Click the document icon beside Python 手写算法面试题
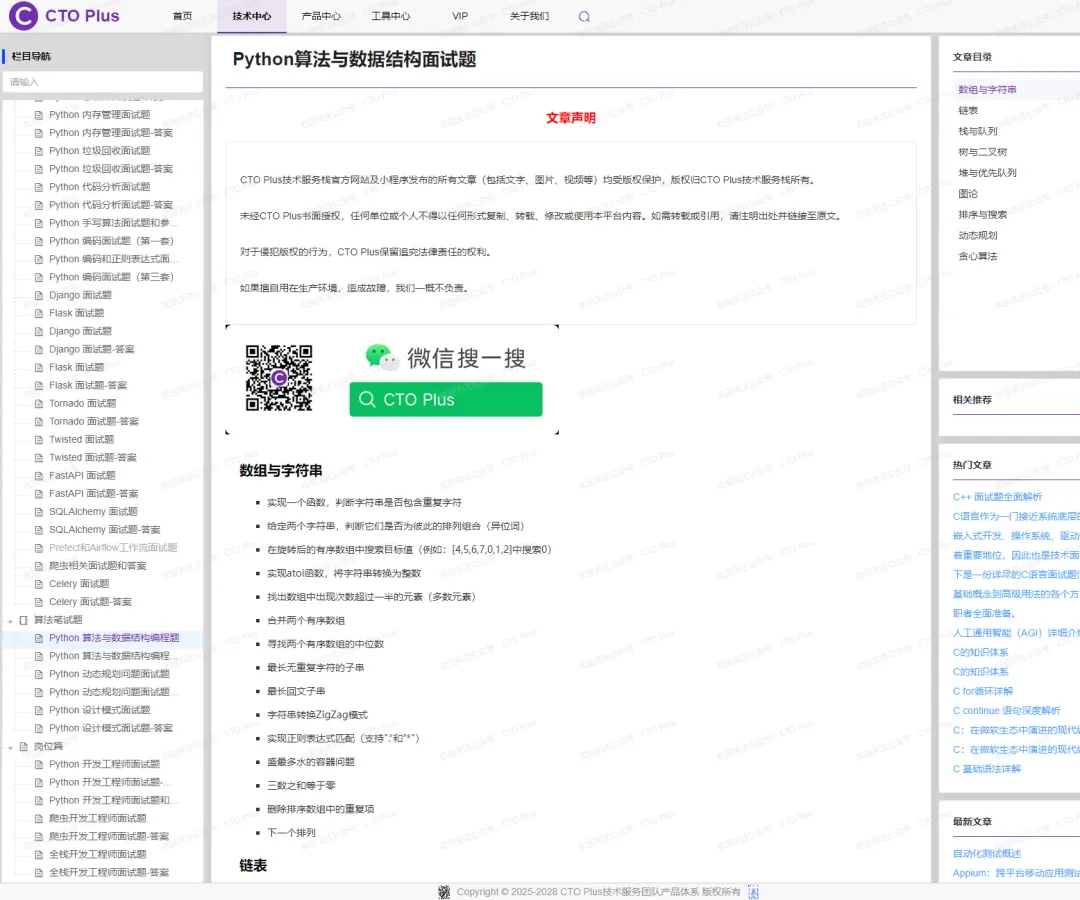The width and height of the screenshot is (1080, 900). (x=39, y=223)
